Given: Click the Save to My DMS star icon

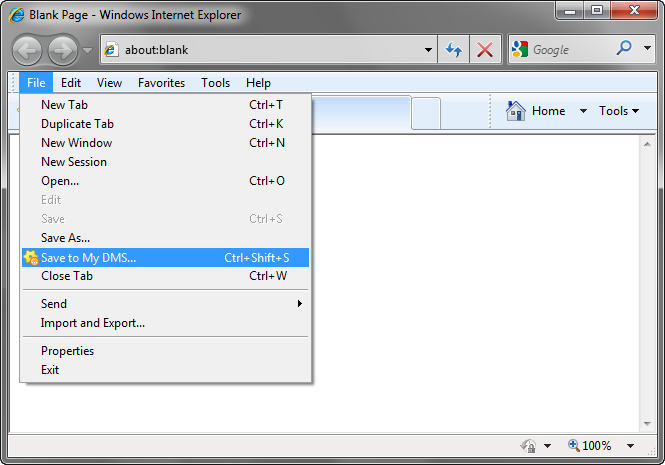Looking at the screenshot, I should click(31, 258).
